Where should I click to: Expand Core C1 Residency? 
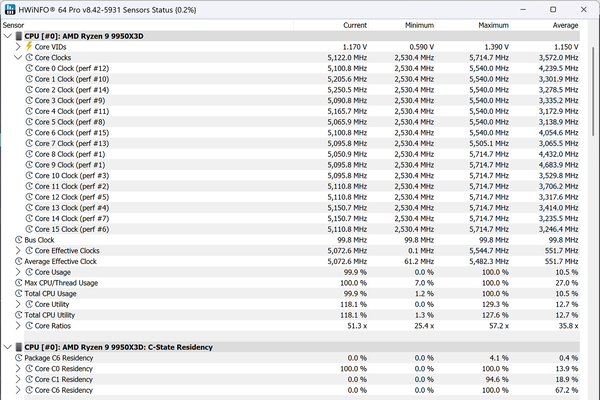[18, 379]
